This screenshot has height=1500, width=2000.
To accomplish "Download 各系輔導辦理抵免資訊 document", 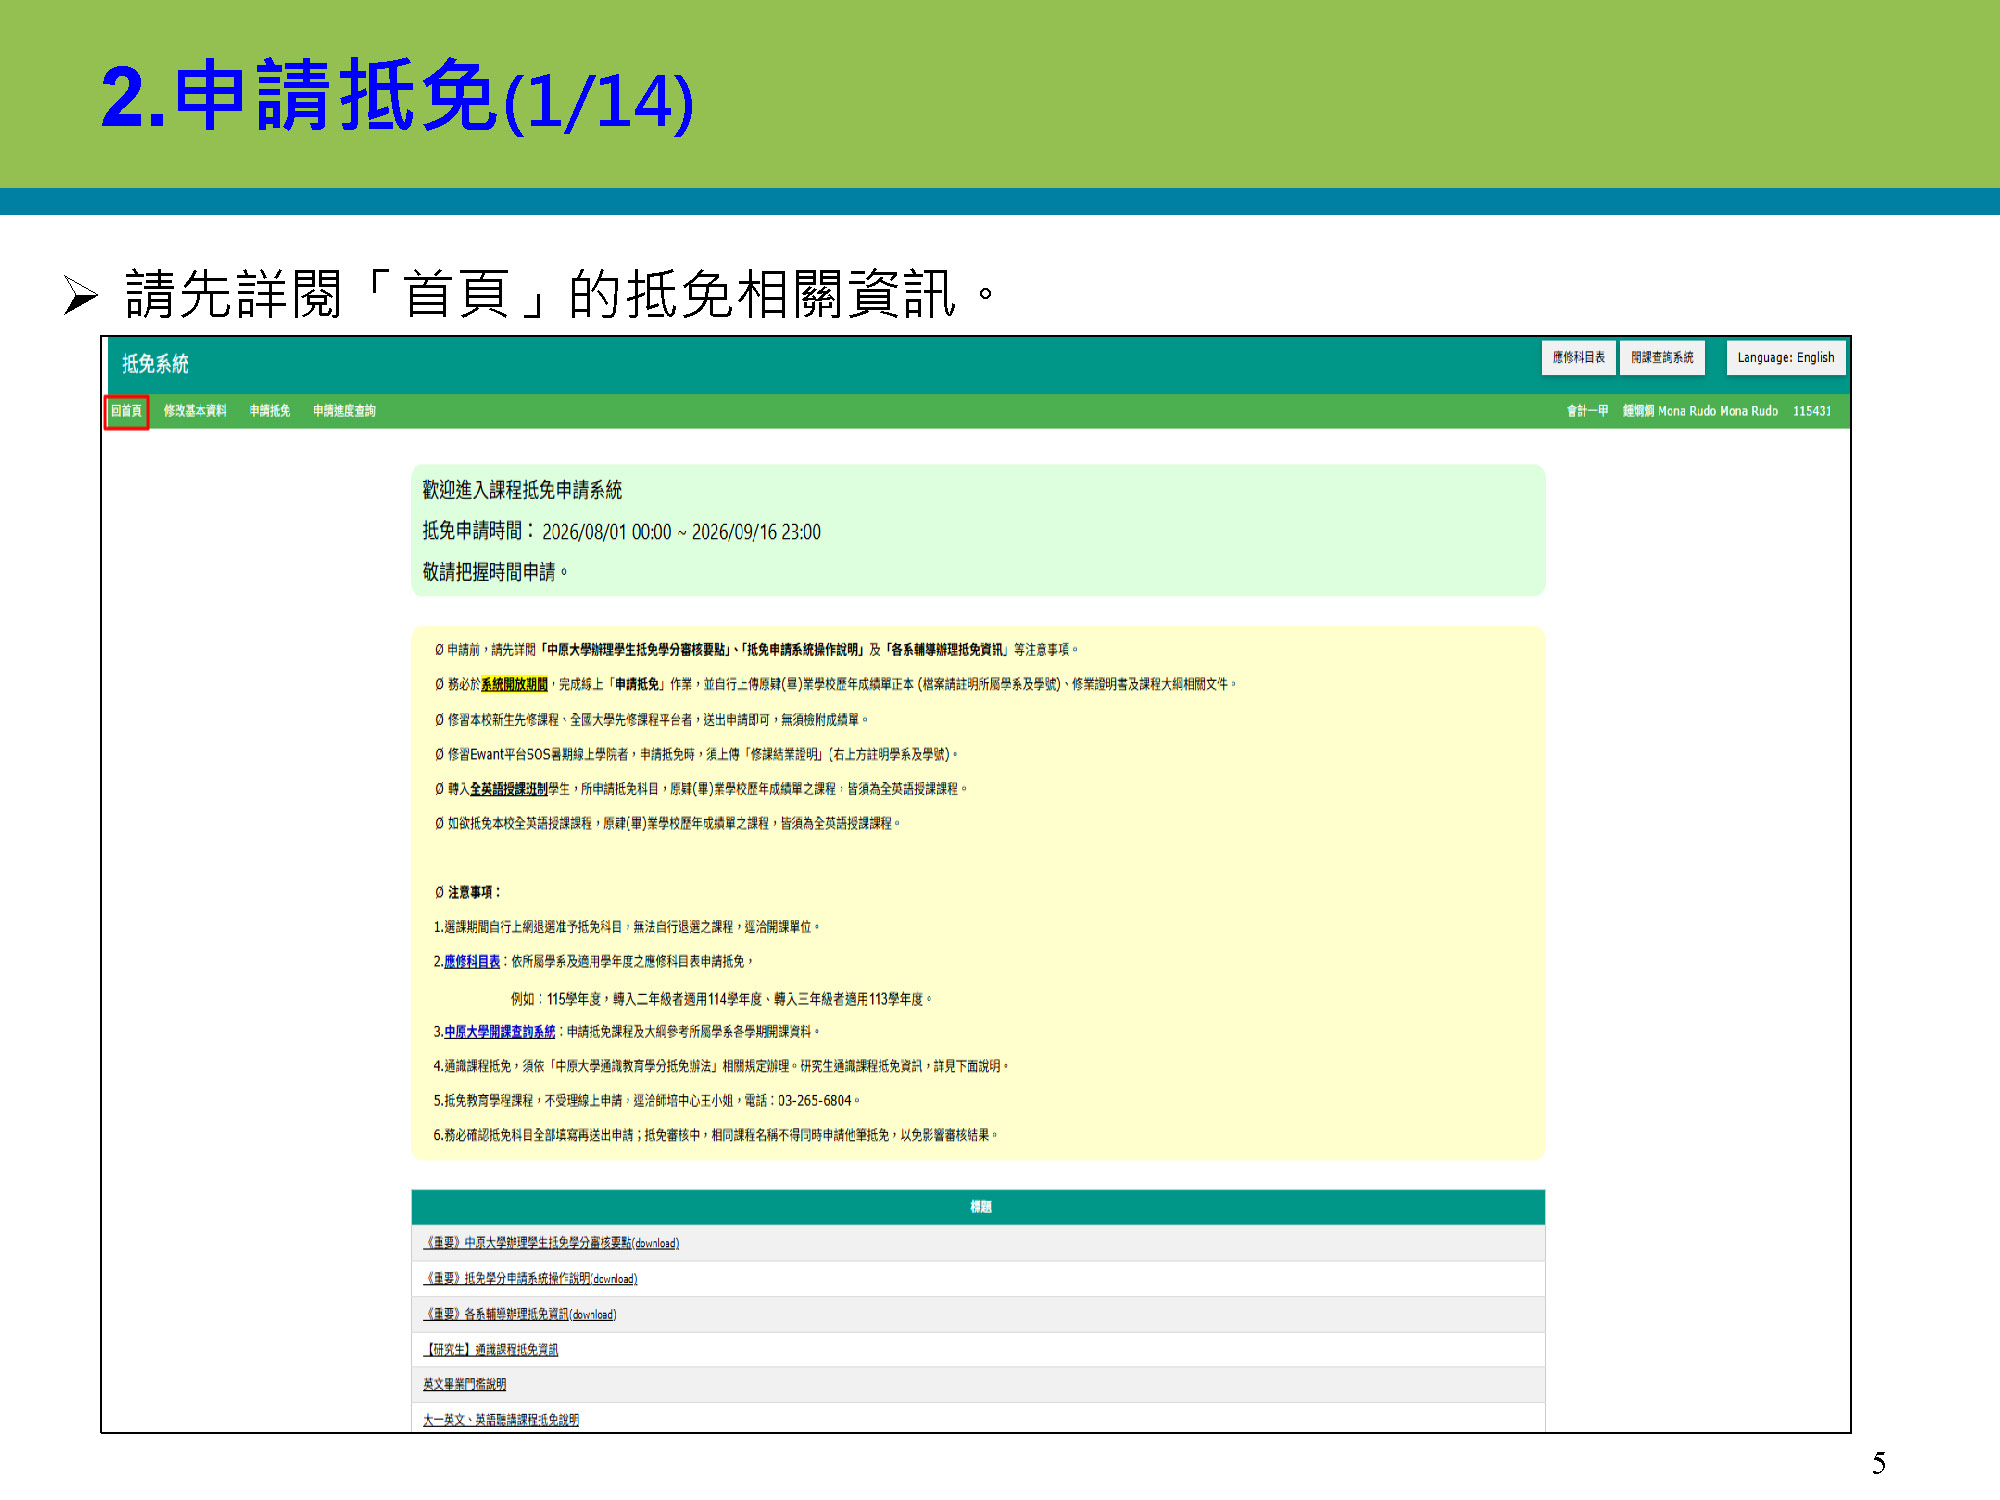I will (x=520, y=1315).
